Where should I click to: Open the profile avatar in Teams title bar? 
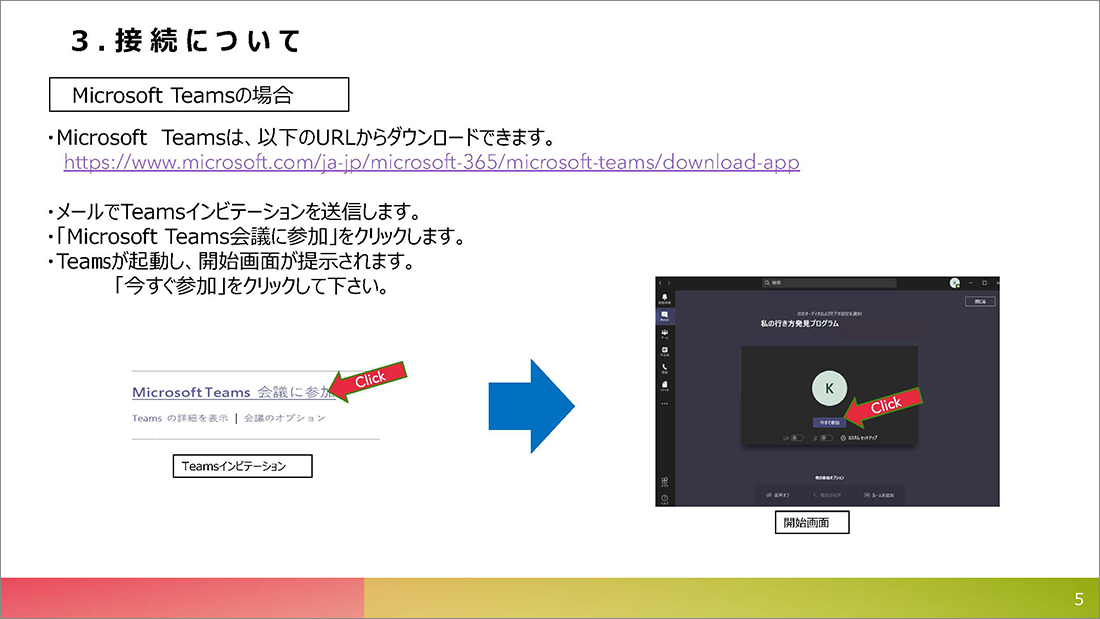pos(955,283)
